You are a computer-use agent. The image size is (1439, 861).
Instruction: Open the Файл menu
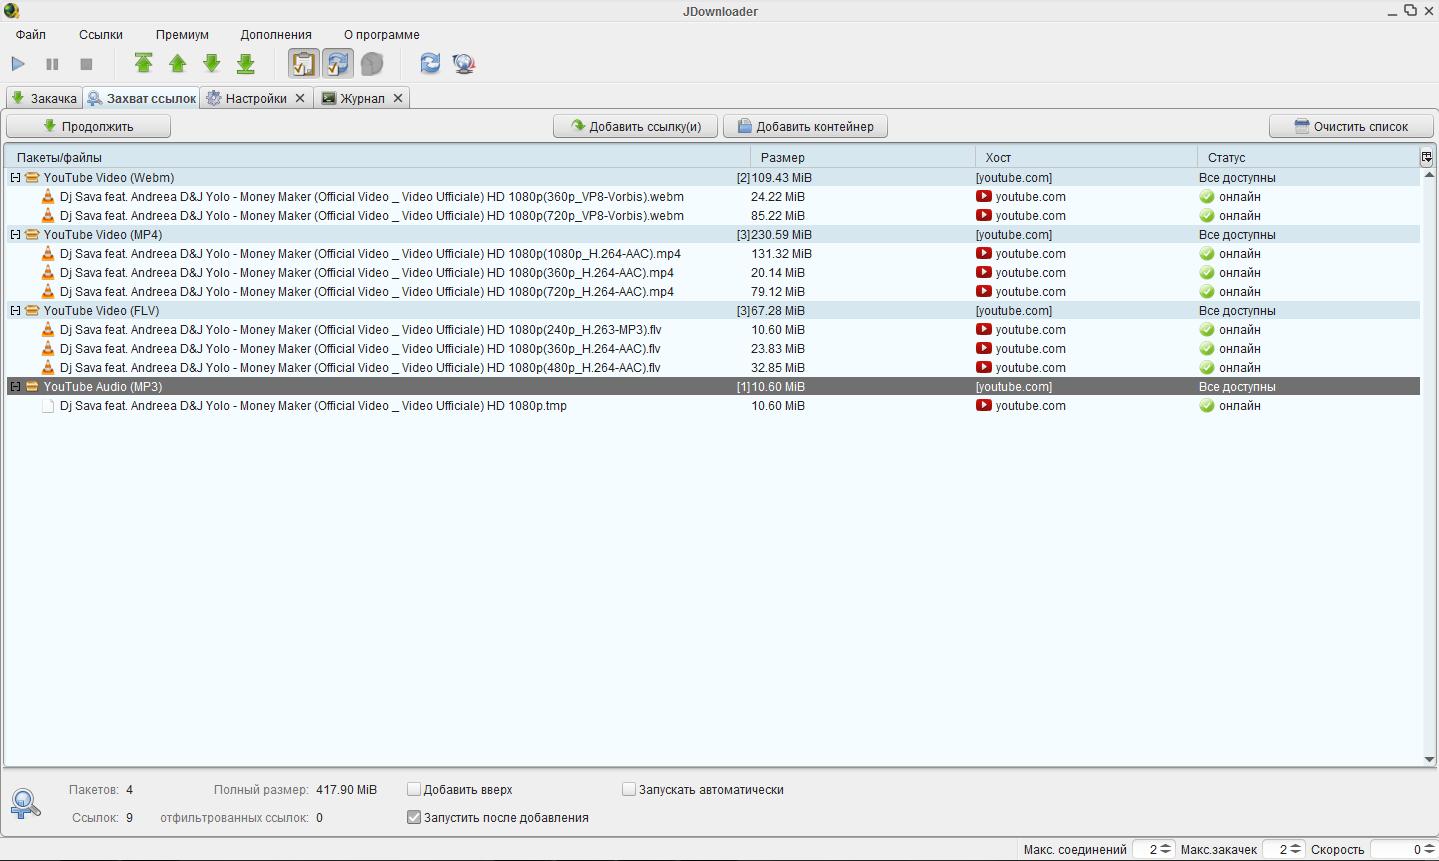tap(31, 34)
